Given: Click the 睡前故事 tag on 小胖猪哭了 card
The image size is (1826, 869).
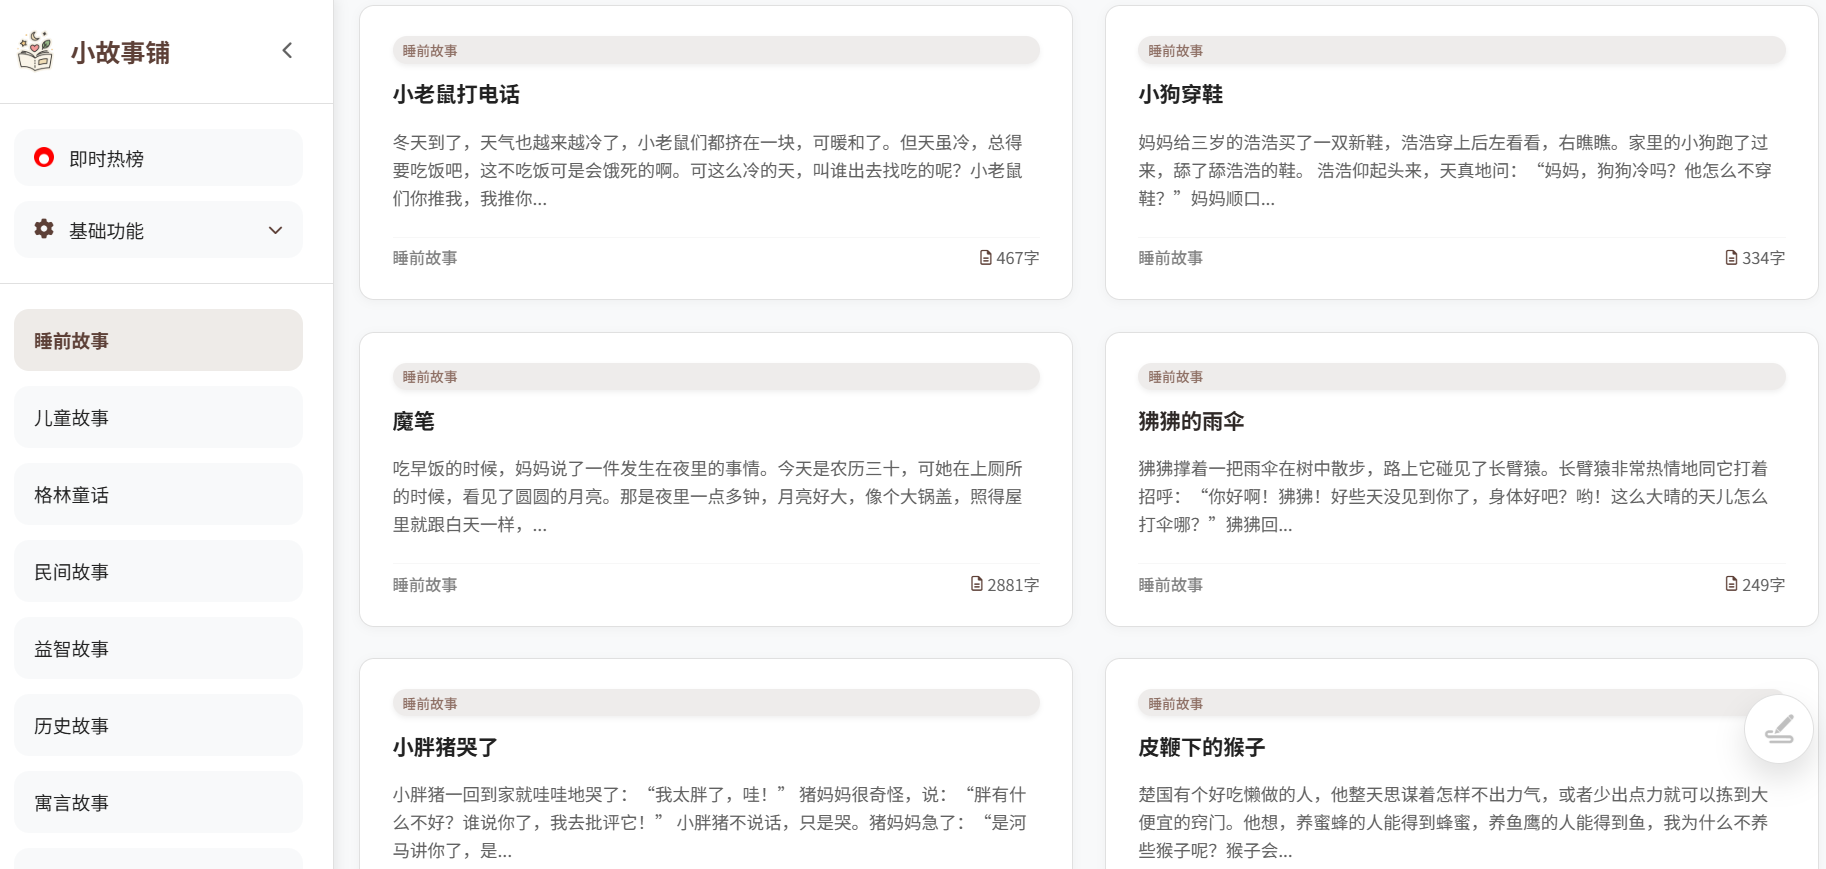Looking at the screenshot, I should (716, 704).
